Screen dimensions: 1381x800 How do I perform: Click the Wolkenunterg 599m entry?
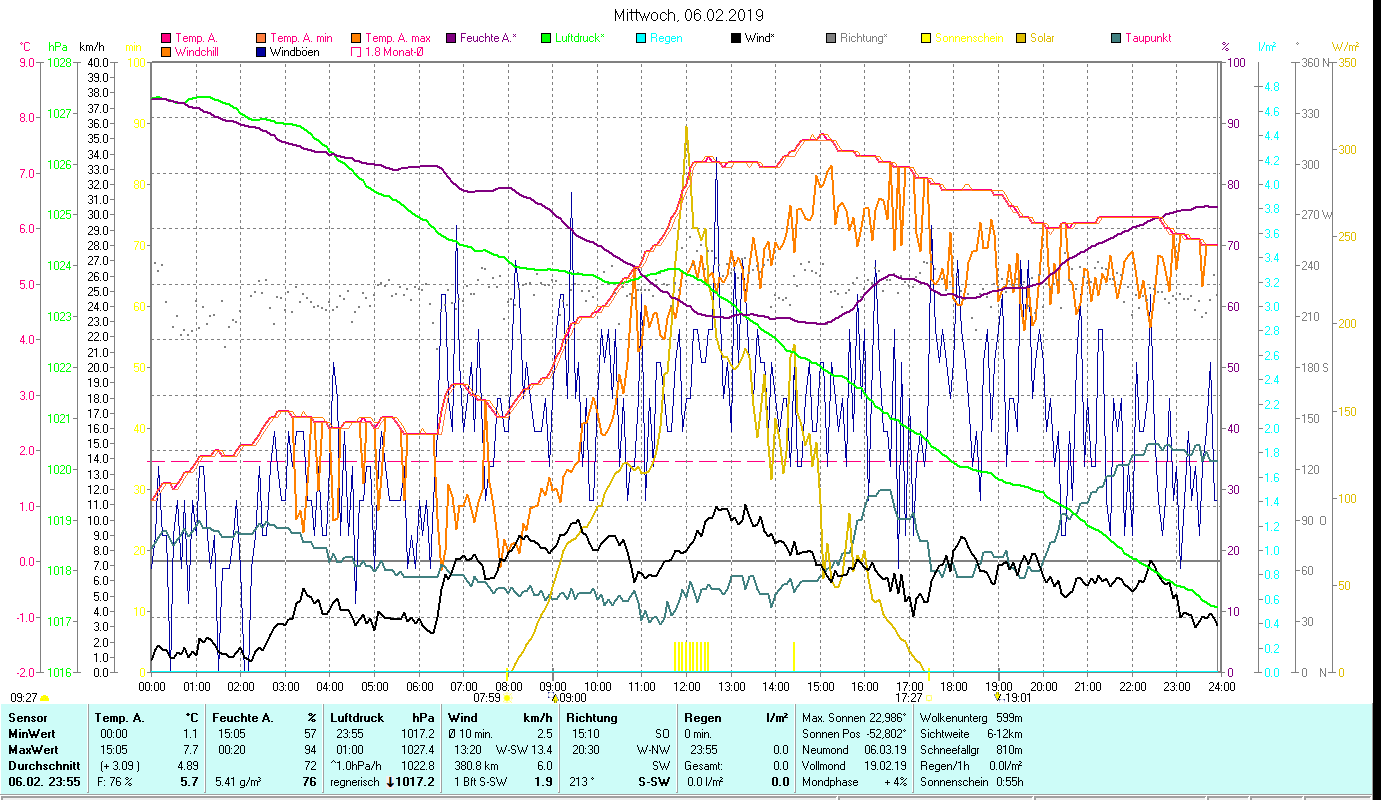[970, 718]
